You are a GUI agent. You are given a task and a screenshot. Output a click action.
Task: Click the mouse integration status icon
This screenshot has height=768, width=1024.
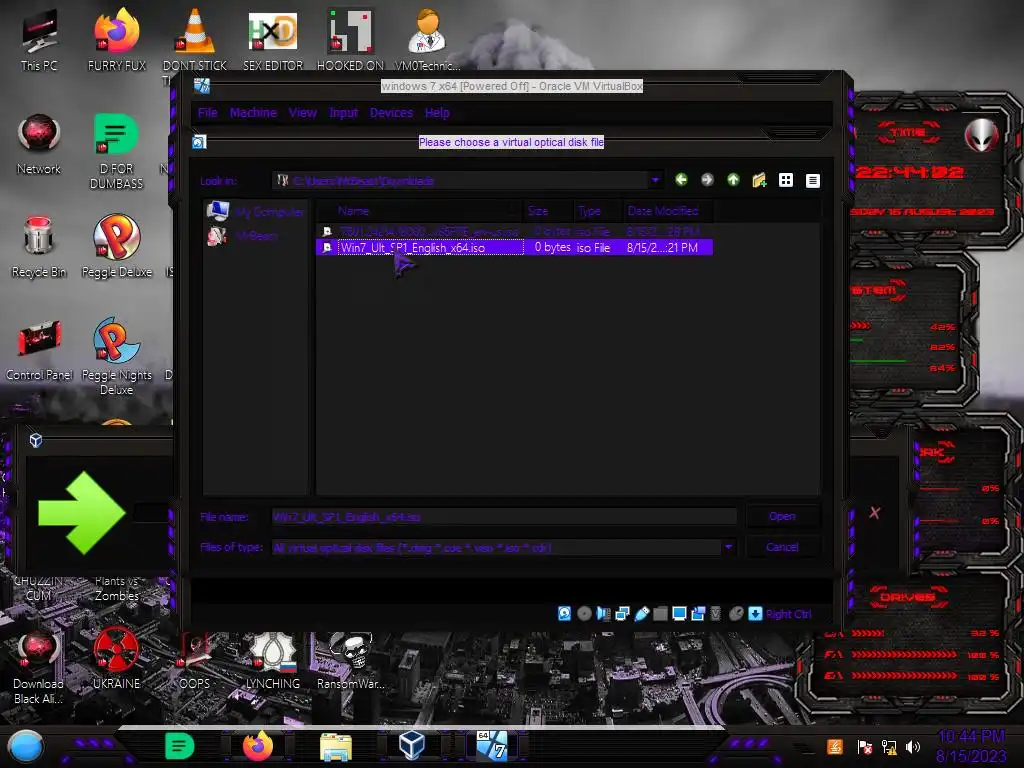[x=736, y=613]
